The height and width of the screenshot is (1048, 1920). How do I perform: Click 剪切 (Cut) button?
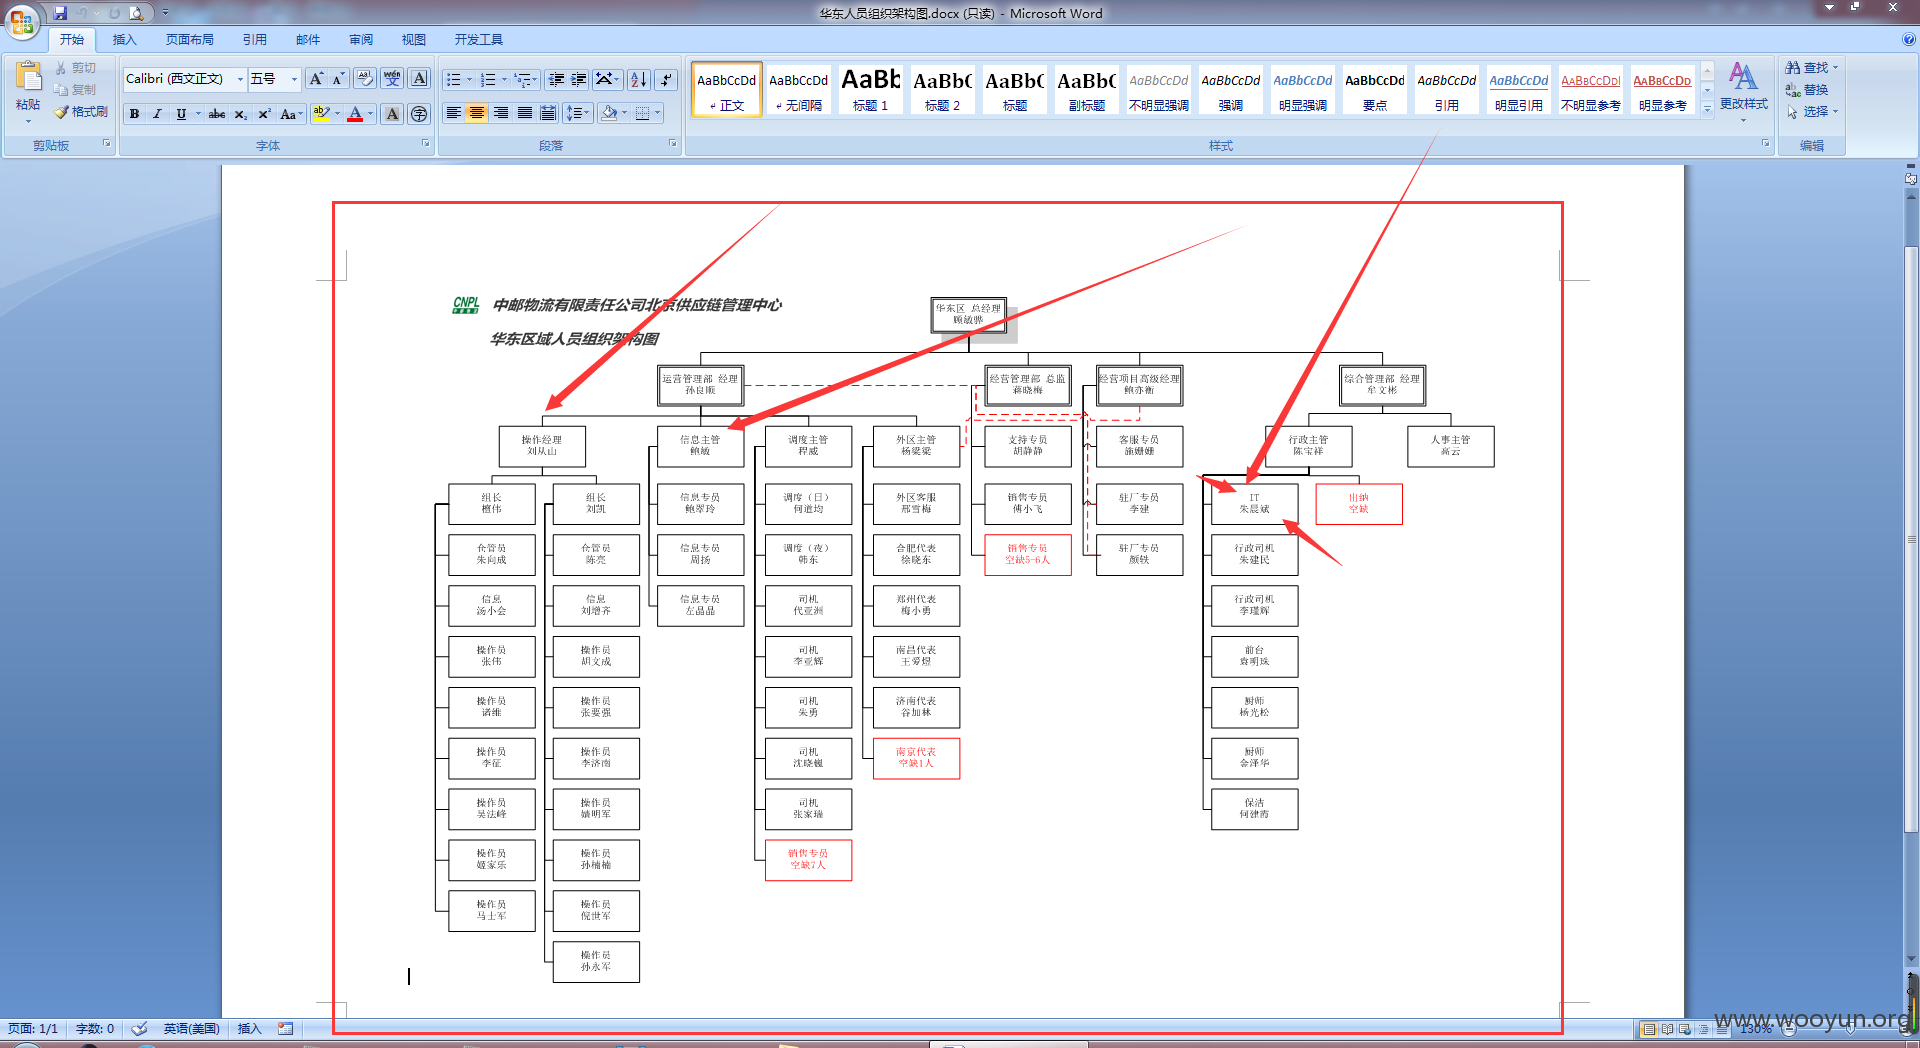coord(76,68)
